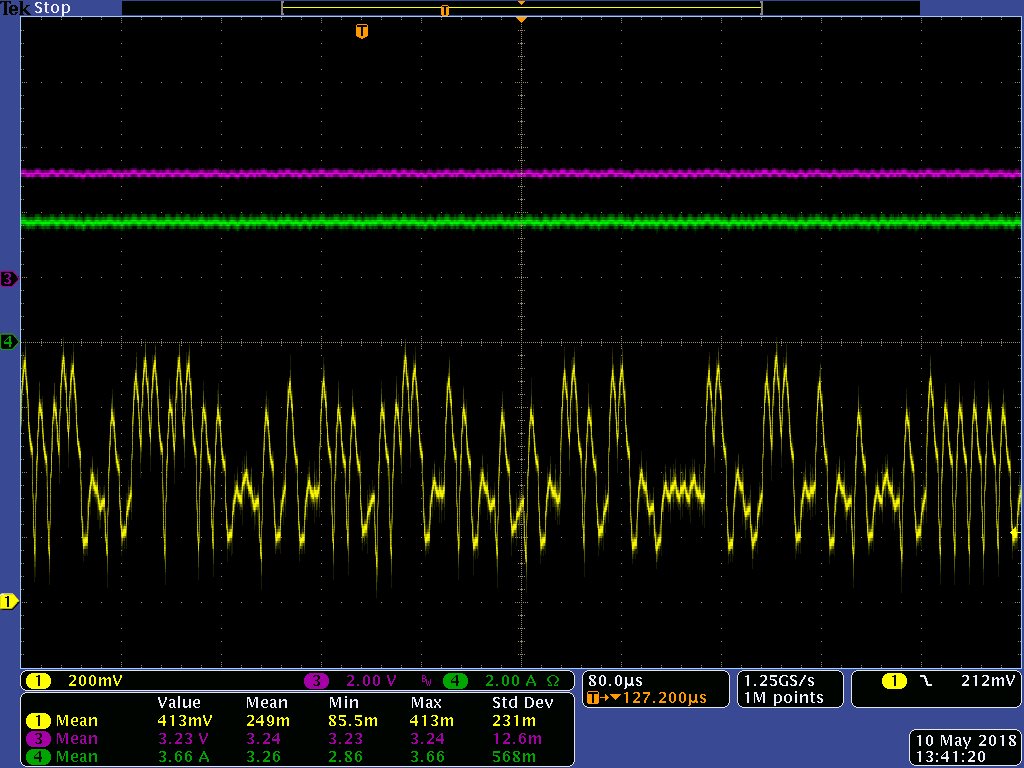
Task: Click the orange trigger position T marker
Action: coord(362,31)
